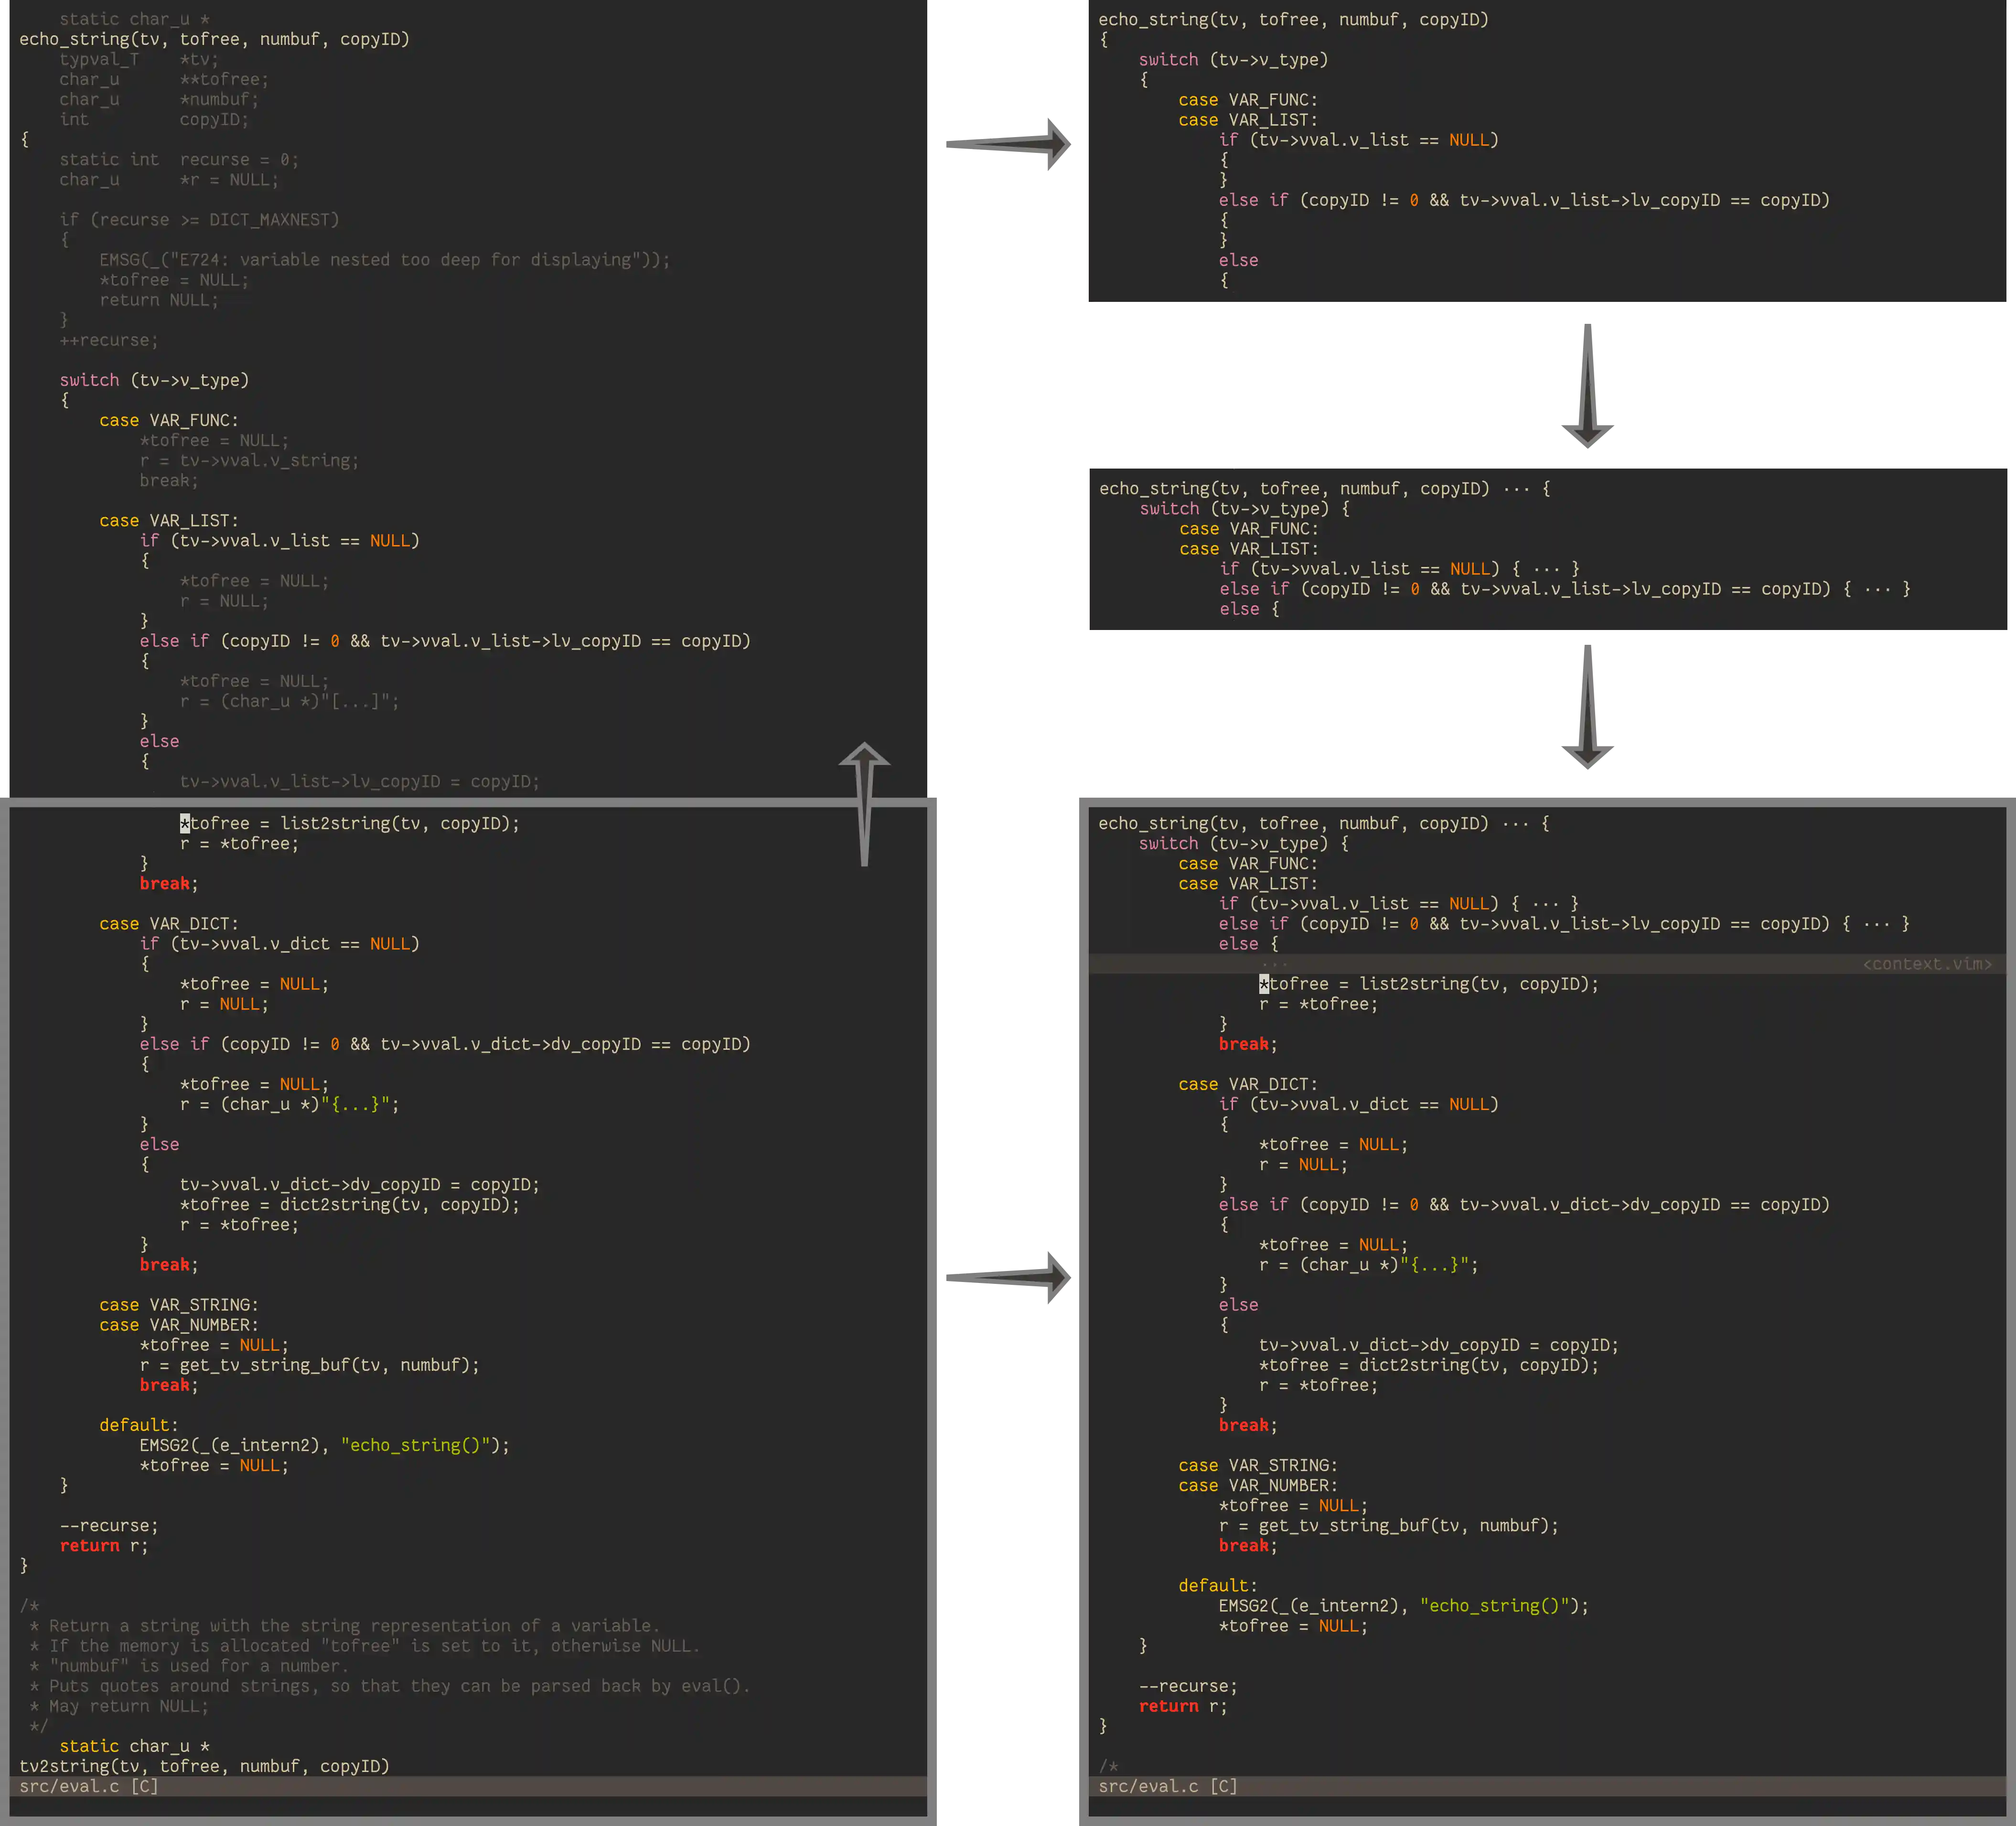The image size is (2016, 1826).
Task: Click the tv2string function name in left window
Action: (63, 1766)
